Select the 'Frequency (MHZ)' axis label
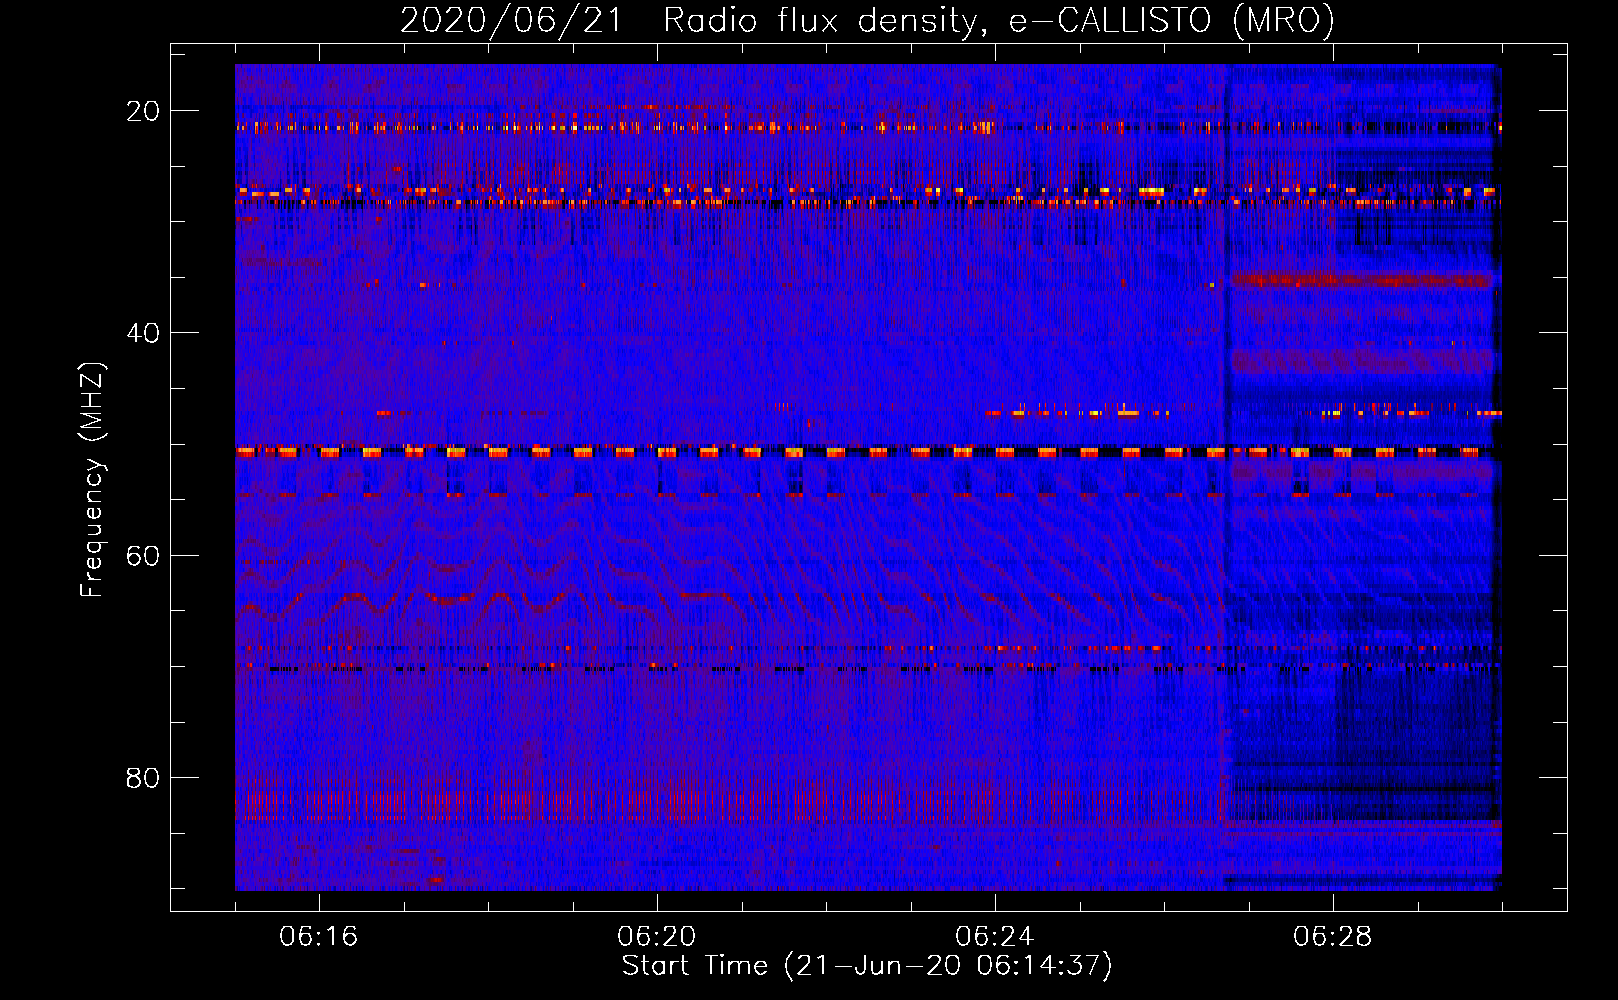This screenshot has width=1618, height=1000. click(92, 480)
